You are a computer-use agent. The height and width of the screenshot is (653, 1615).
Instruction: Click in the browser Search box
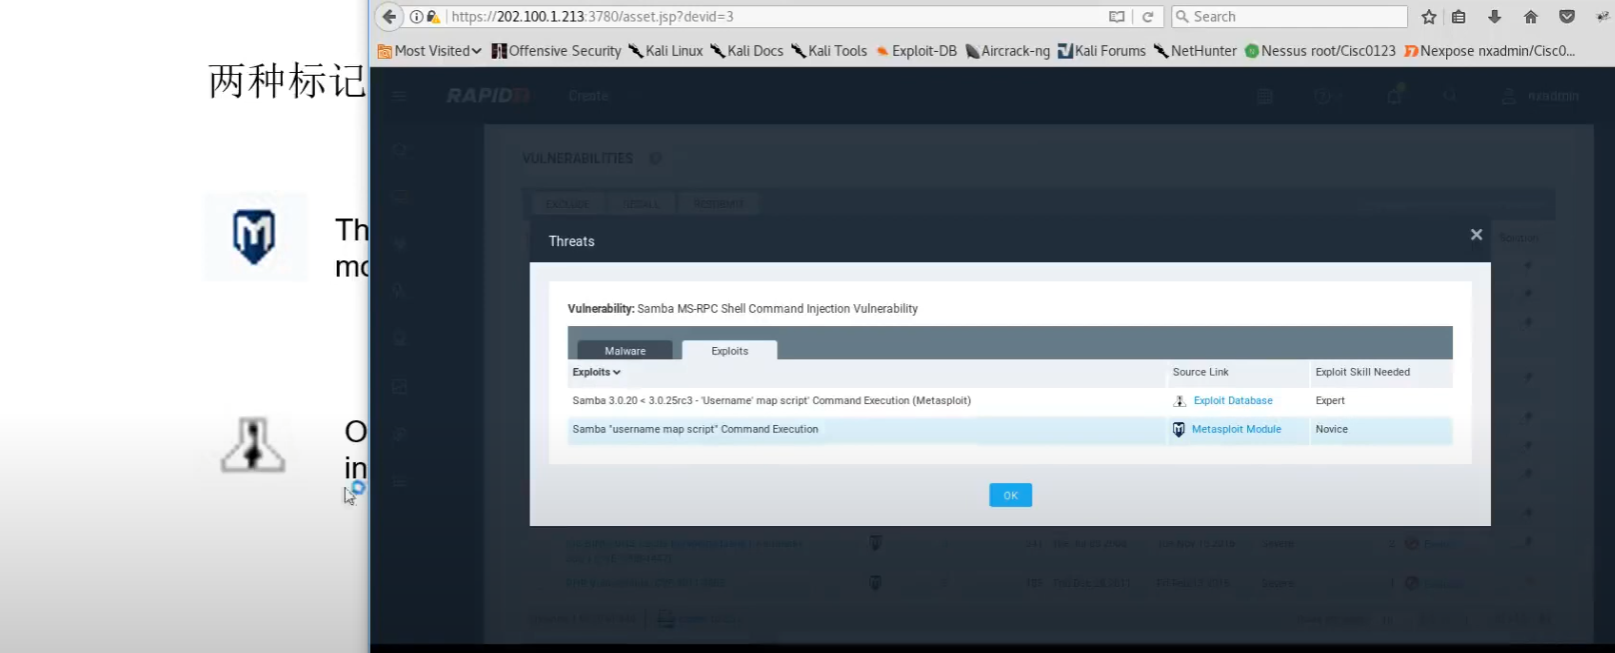click(1290, 17)
